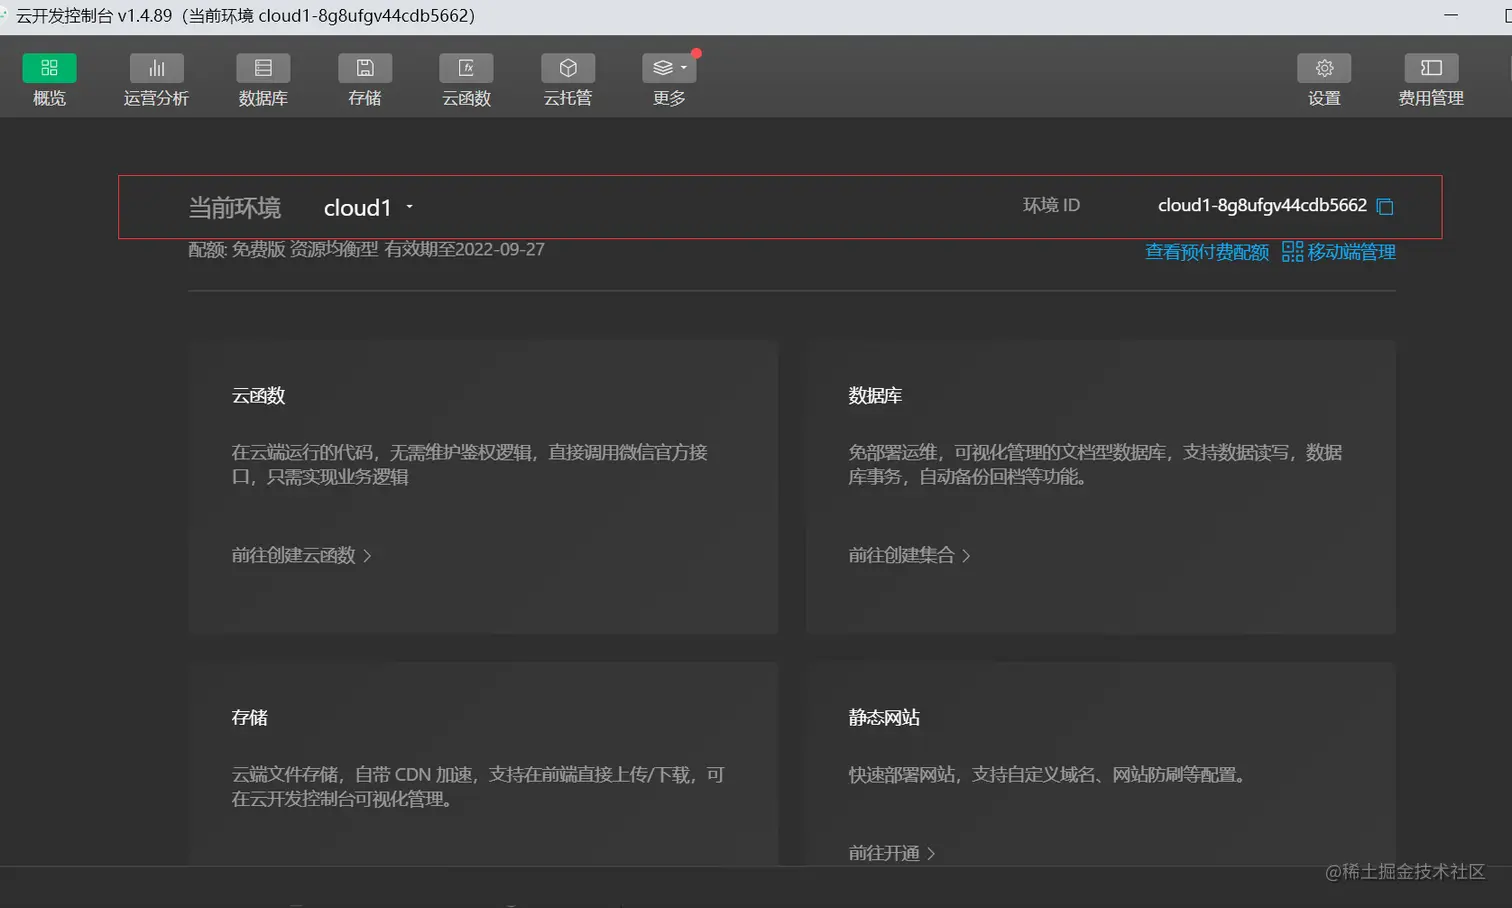Expand the chevron next to 前往创建云函数

[x=369, y=555]
